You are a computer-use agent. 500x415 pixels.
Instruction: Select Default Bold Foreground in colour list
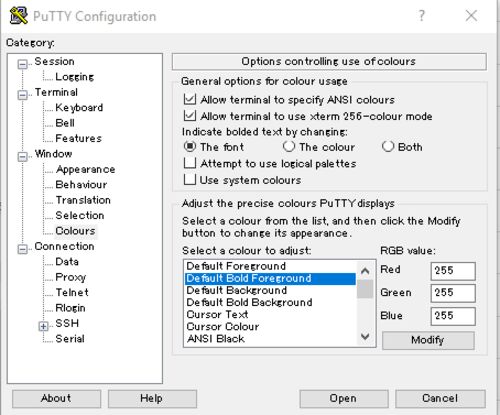pos(270,279)
